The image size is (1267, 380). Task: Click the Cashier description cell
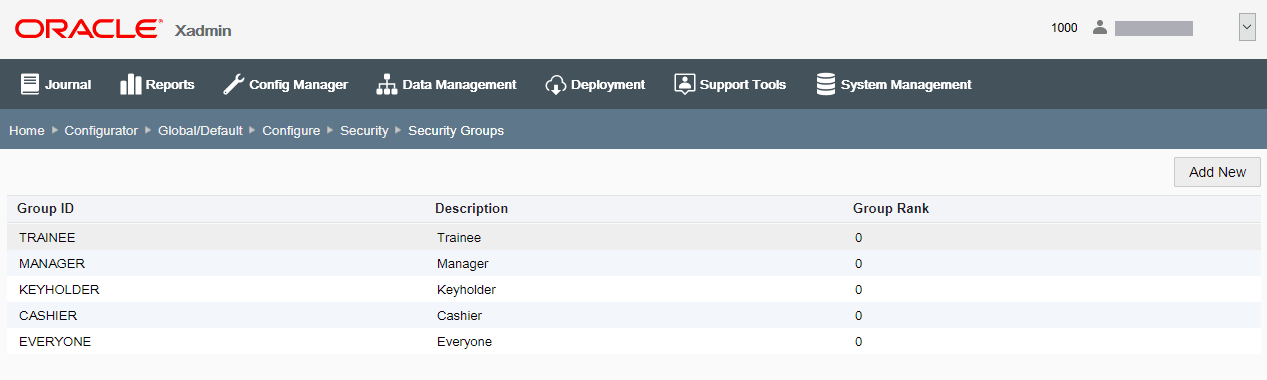[x=460, y=315]
